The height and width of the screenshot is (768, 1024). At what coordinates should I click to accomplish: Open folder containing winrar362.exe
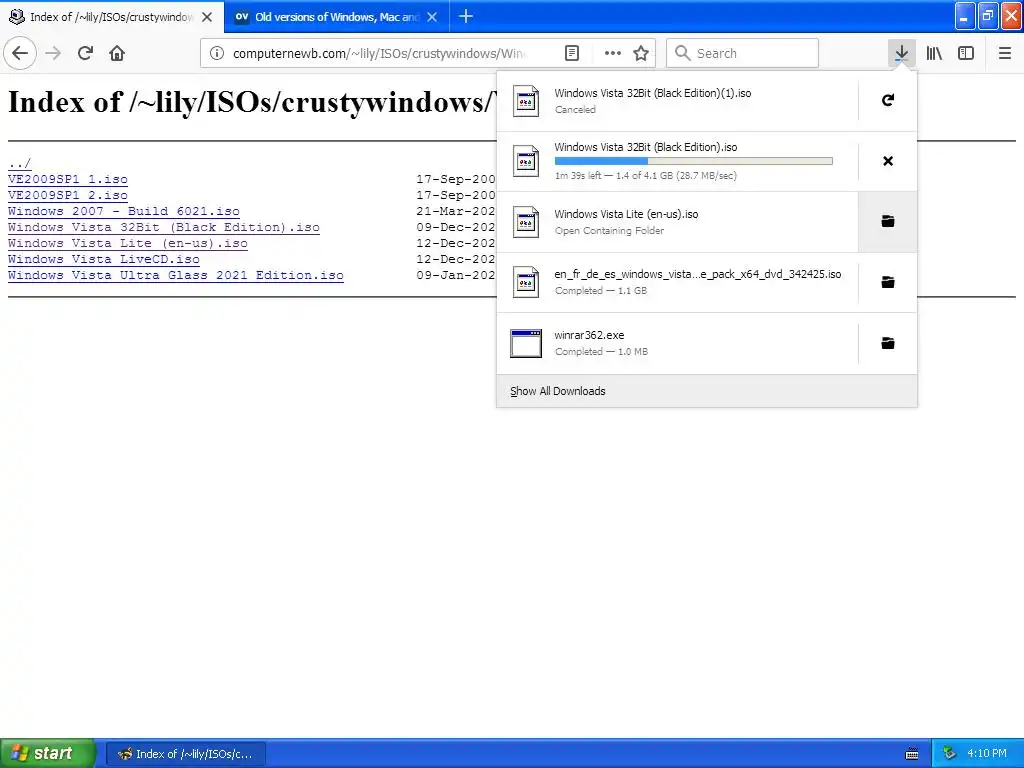coord(888,343)
